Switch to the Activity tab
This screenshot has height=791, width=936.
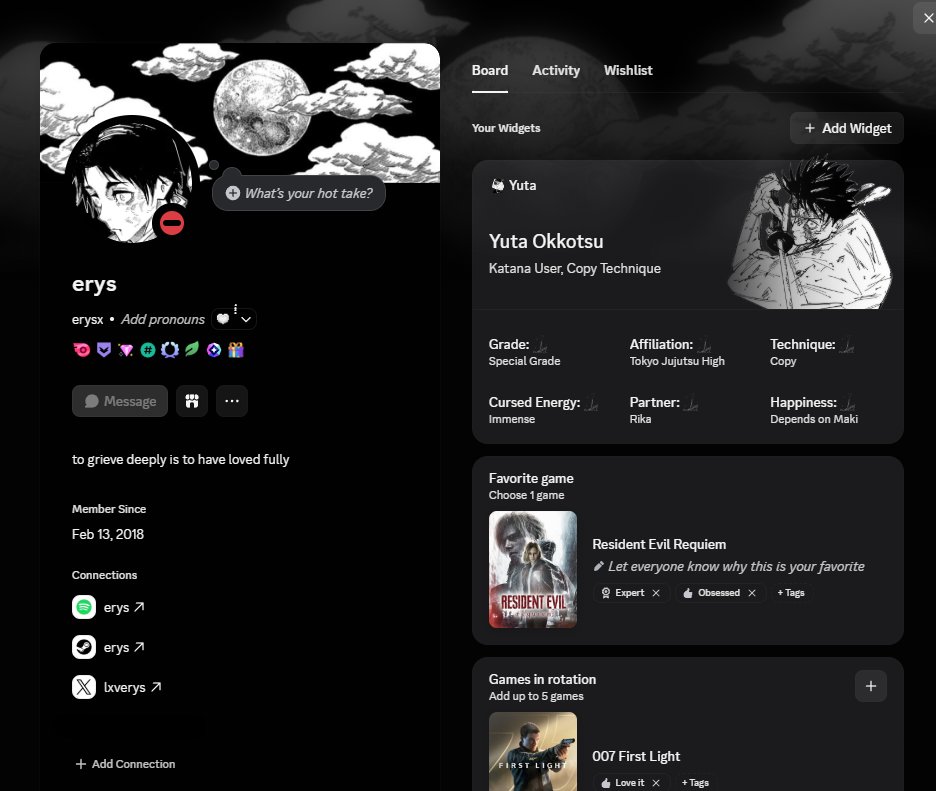556,70
